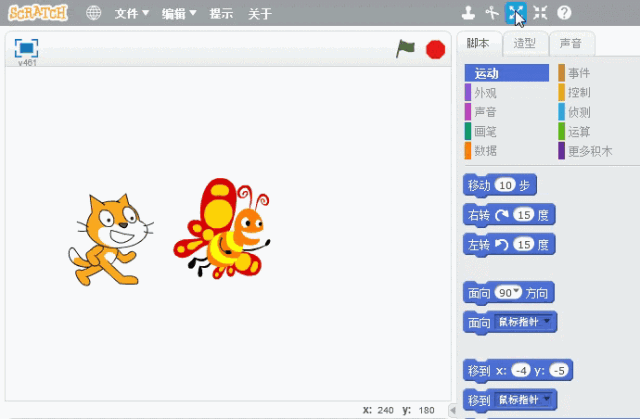640x419 pixels.
Task: Collapse the stage with the side arrow
Action: pos(452,410)
